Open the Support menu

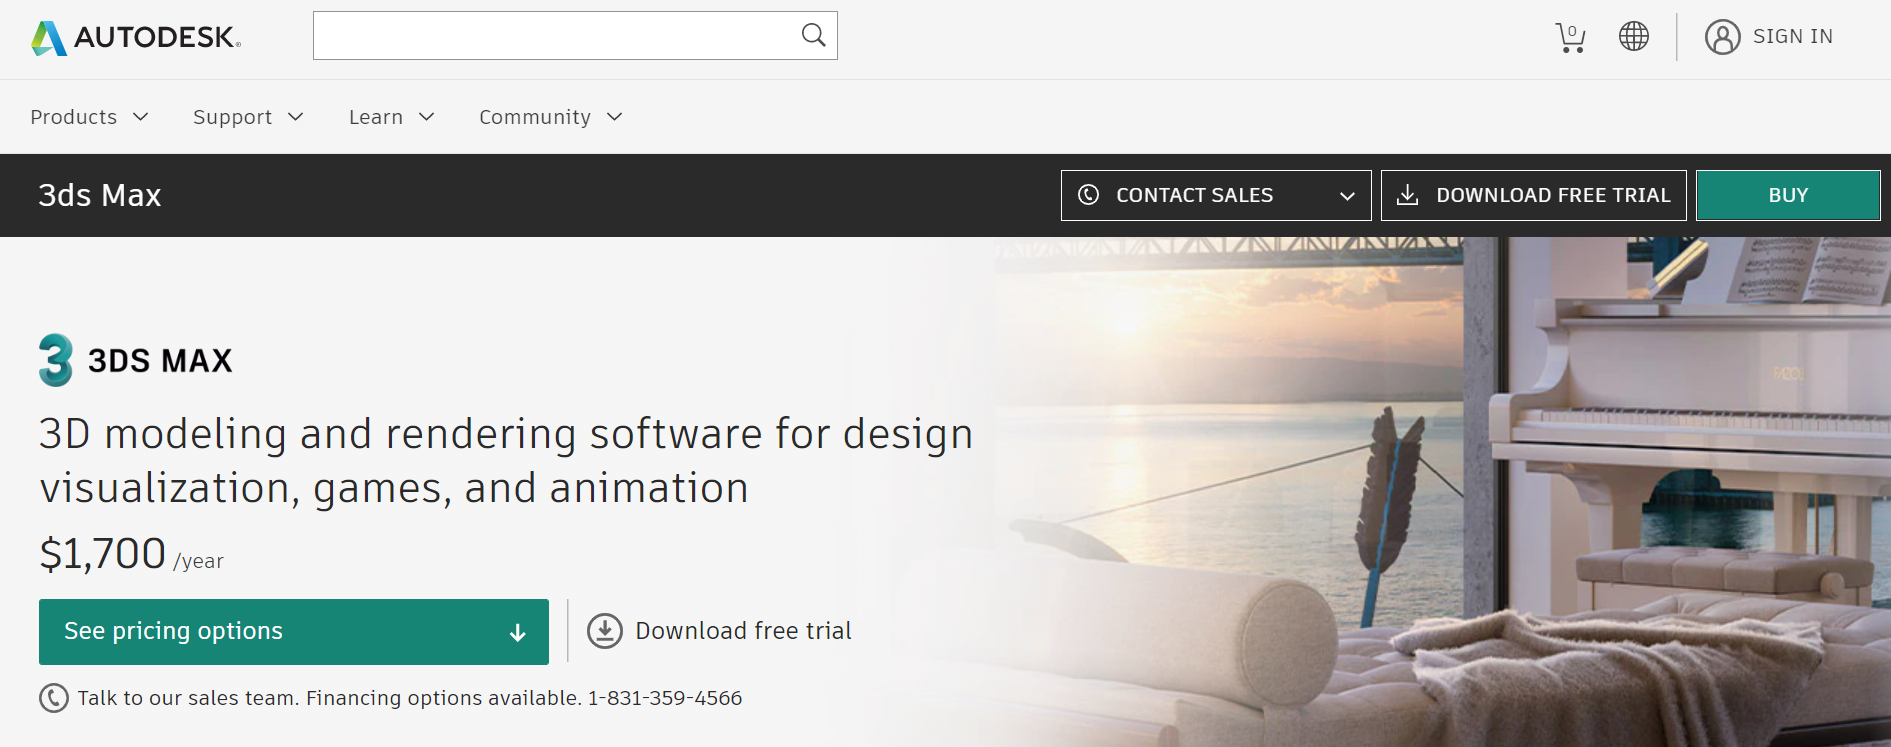248,117
